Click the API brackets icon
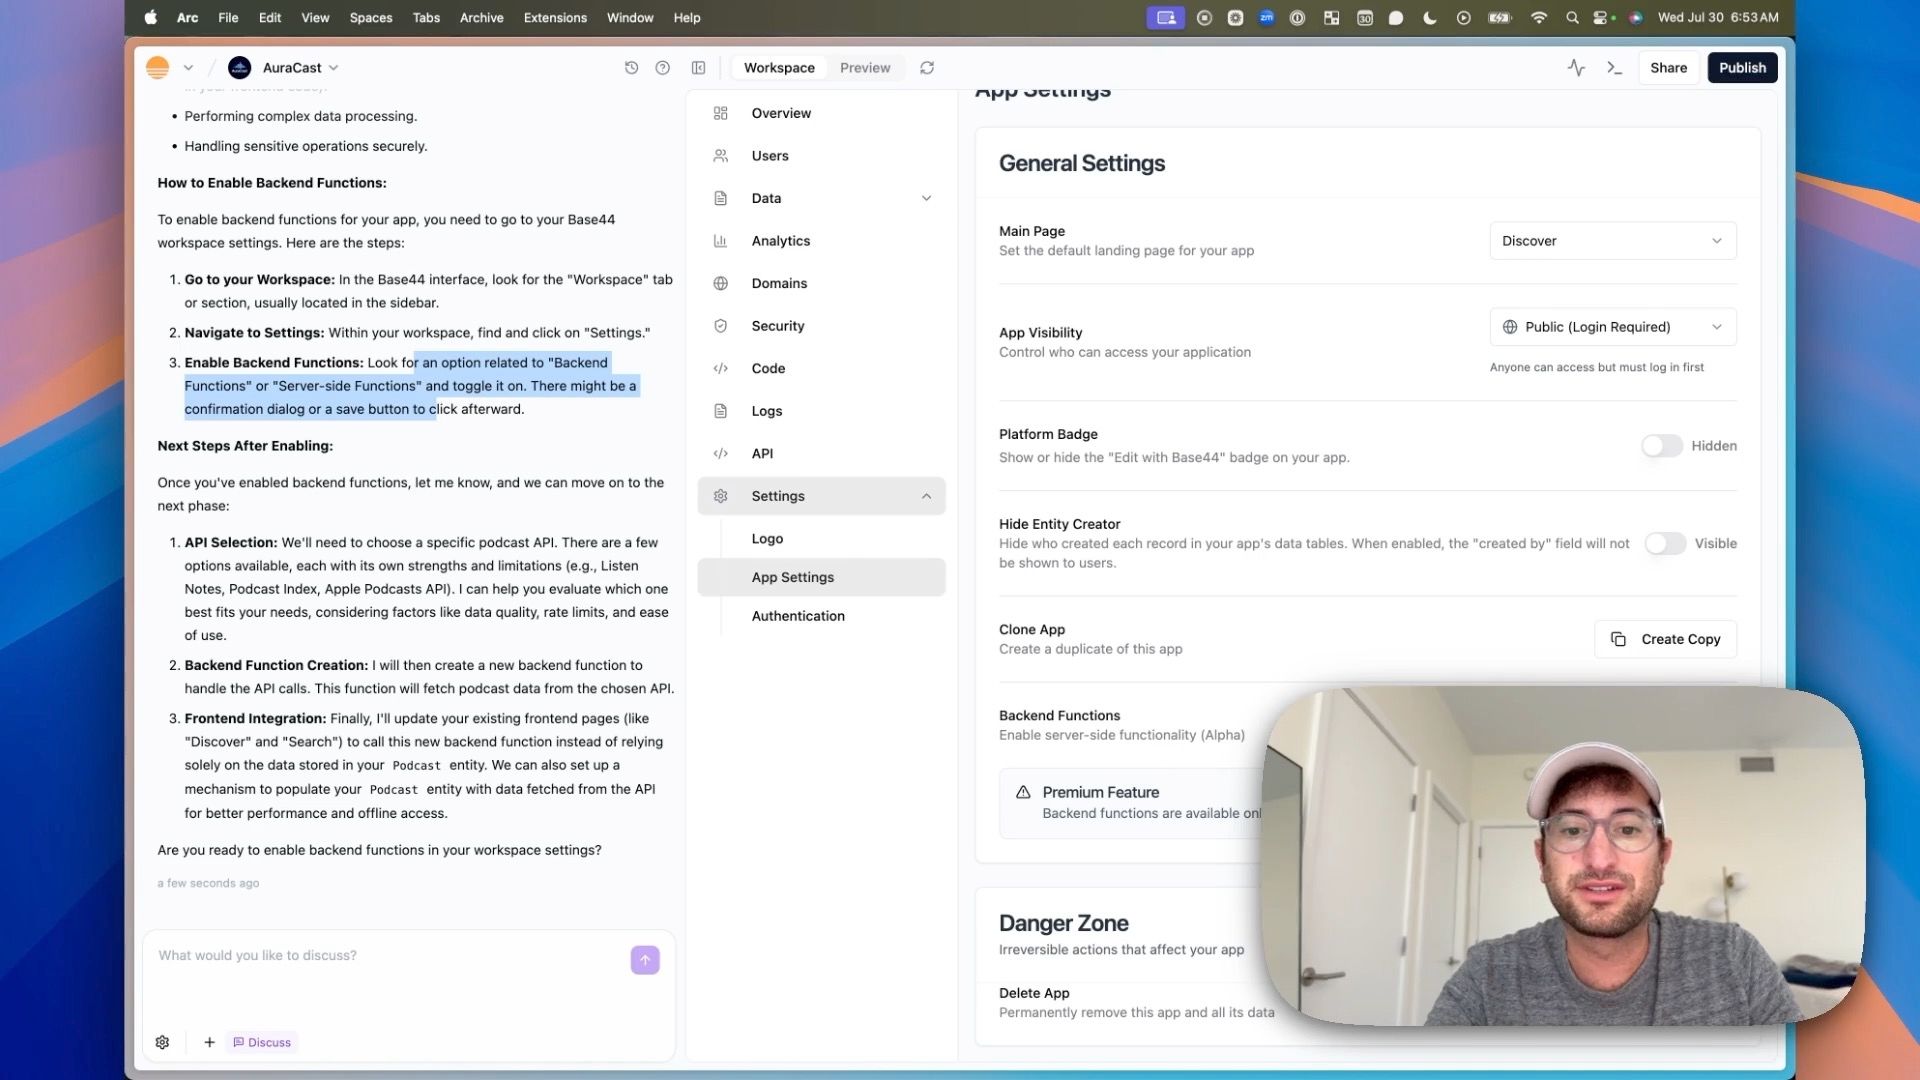The width and height of the screenshot is (1920, 1080). 720,453
